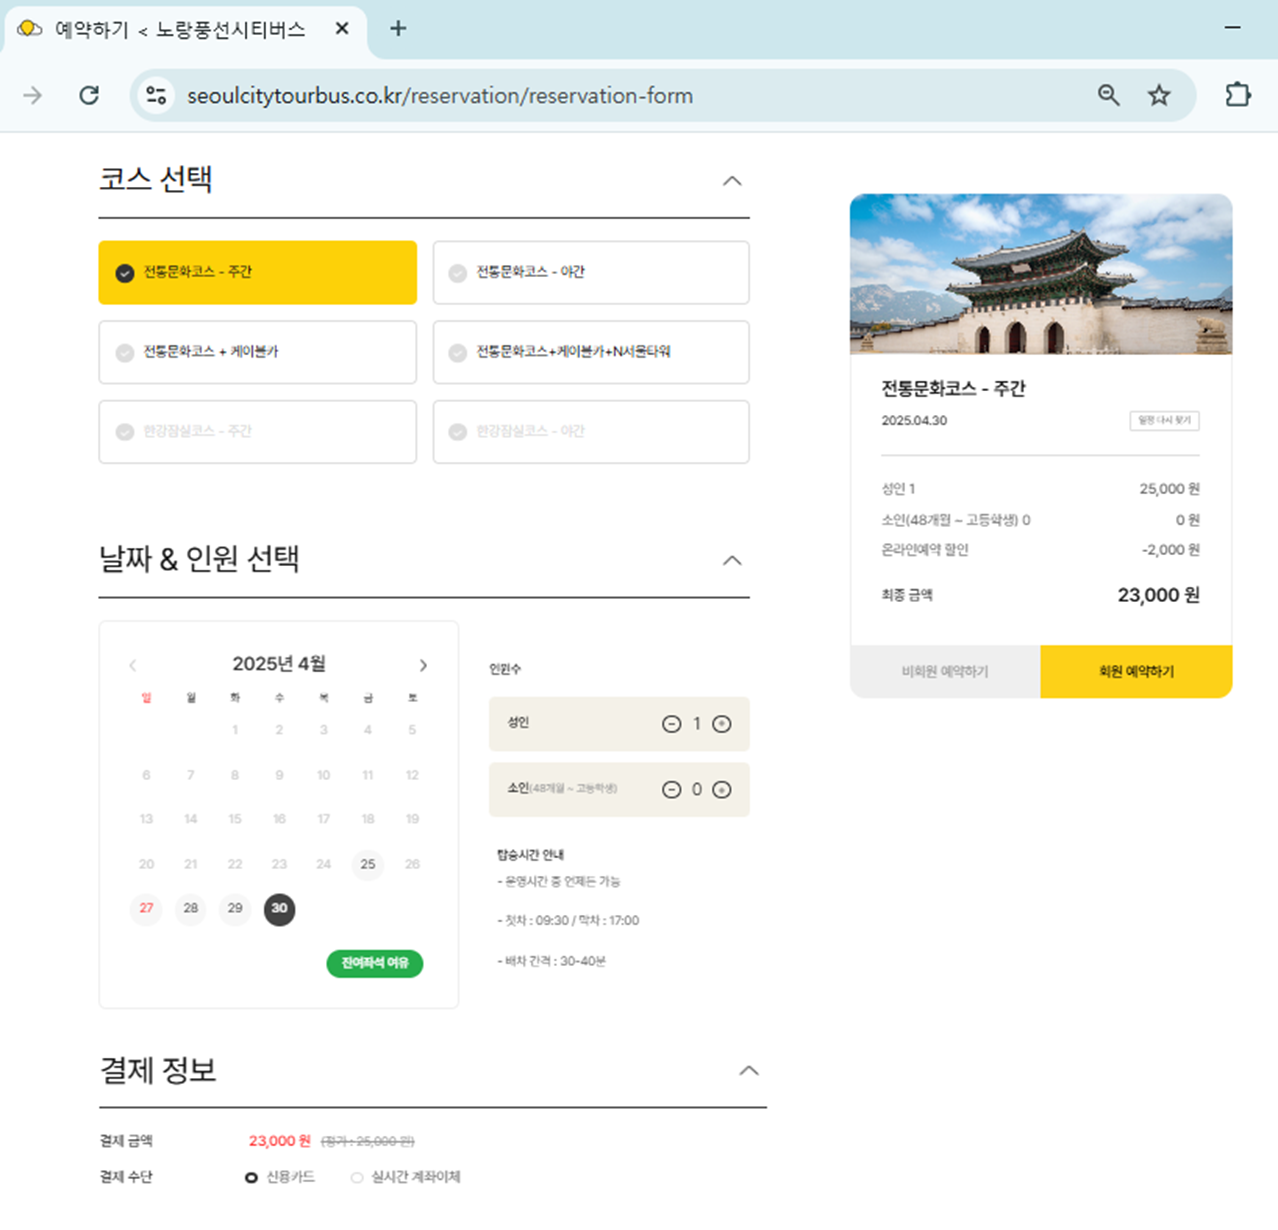
Task: Click the plus icon next to 소인 count
Action: pos(722,789)
